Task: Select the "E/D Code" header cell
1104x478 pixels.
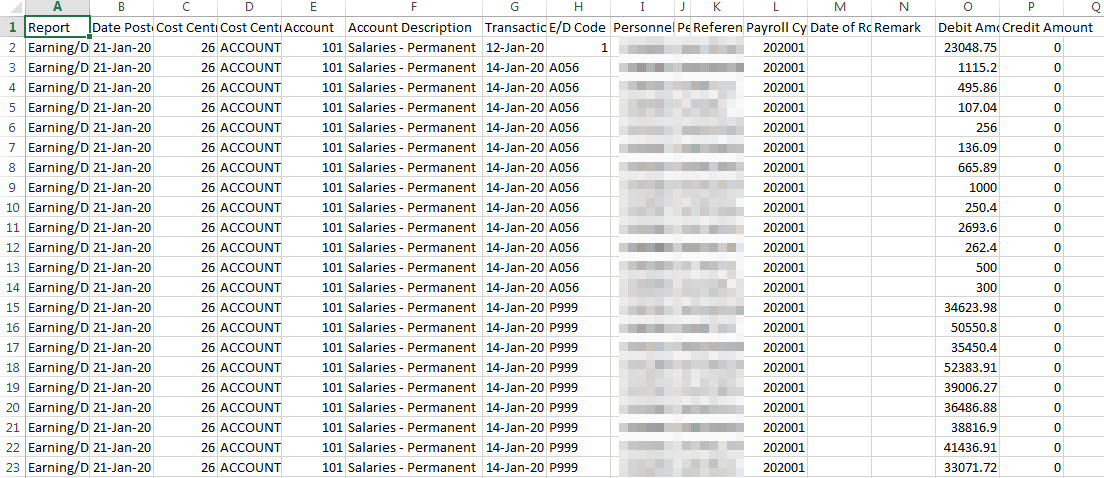Action: tap(577, 27)
